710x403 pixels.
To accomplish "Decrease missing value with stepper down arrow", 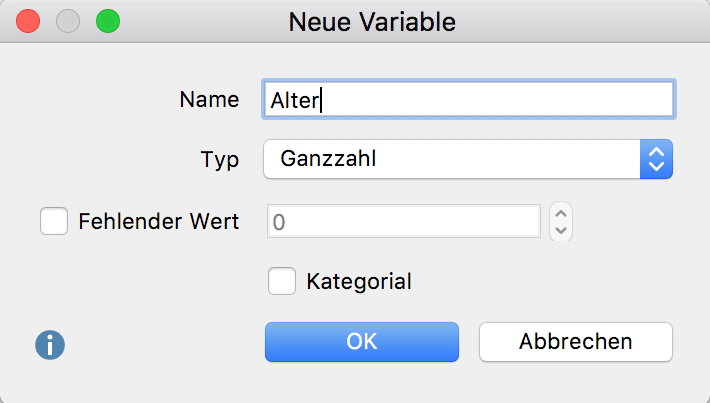I will (561, 230).
